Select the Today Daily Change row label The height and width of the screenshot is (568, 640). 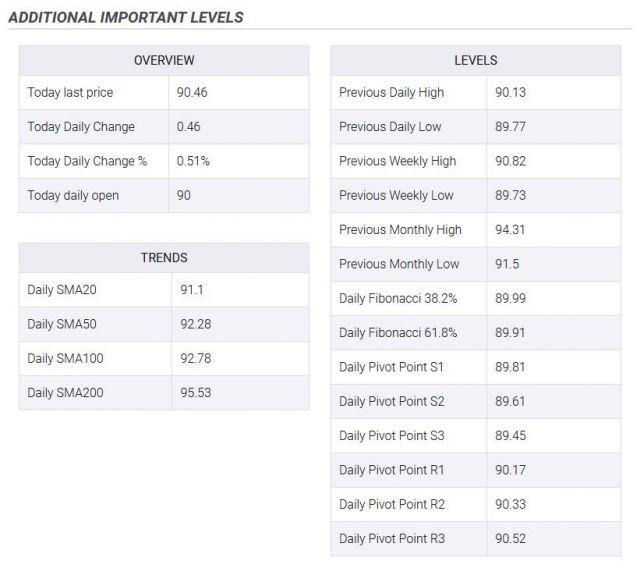[x=81, y=127]
